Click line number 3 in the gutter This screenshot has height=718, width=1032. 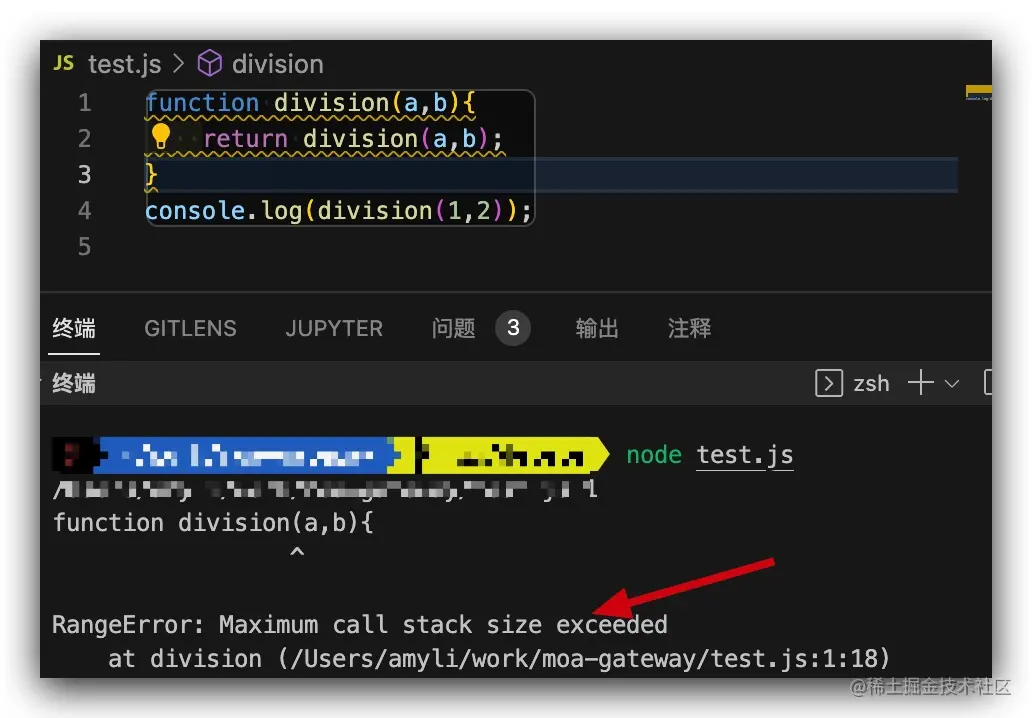pyautogui.click(x=84, y=174)
